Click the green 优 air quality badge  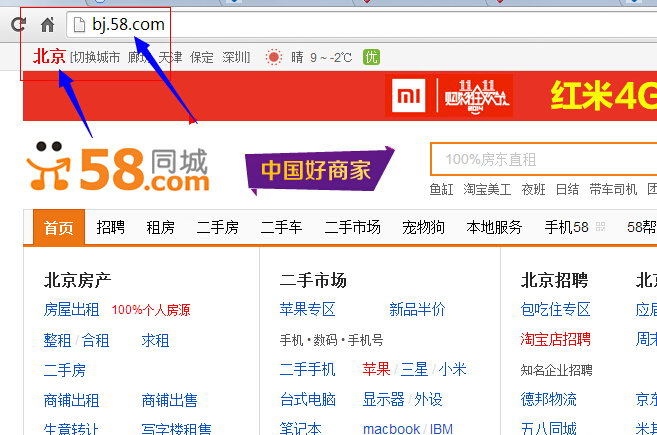371,57
